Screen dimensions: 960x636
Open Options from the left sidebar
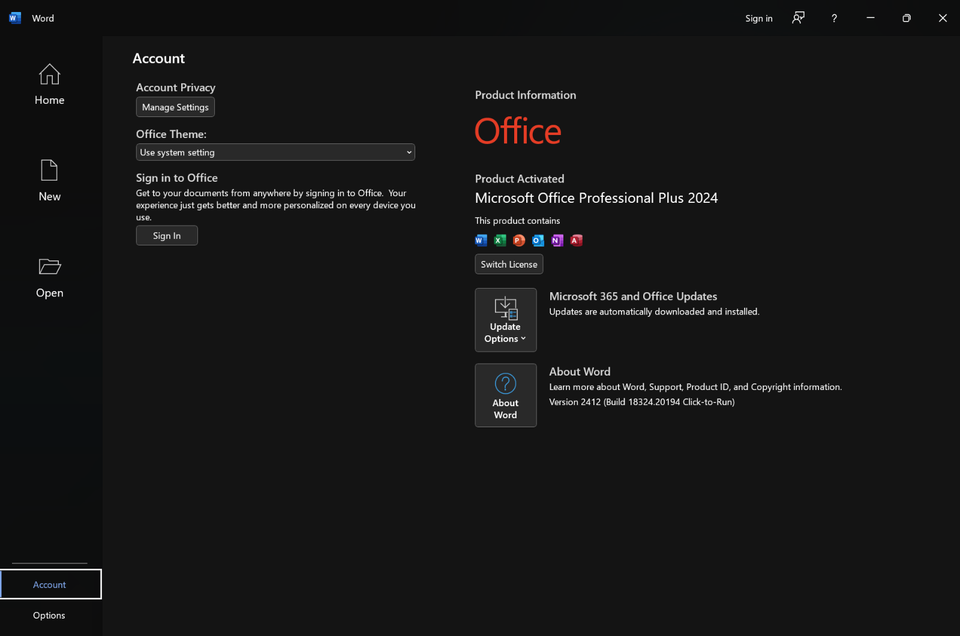click(x=49, y=615)
